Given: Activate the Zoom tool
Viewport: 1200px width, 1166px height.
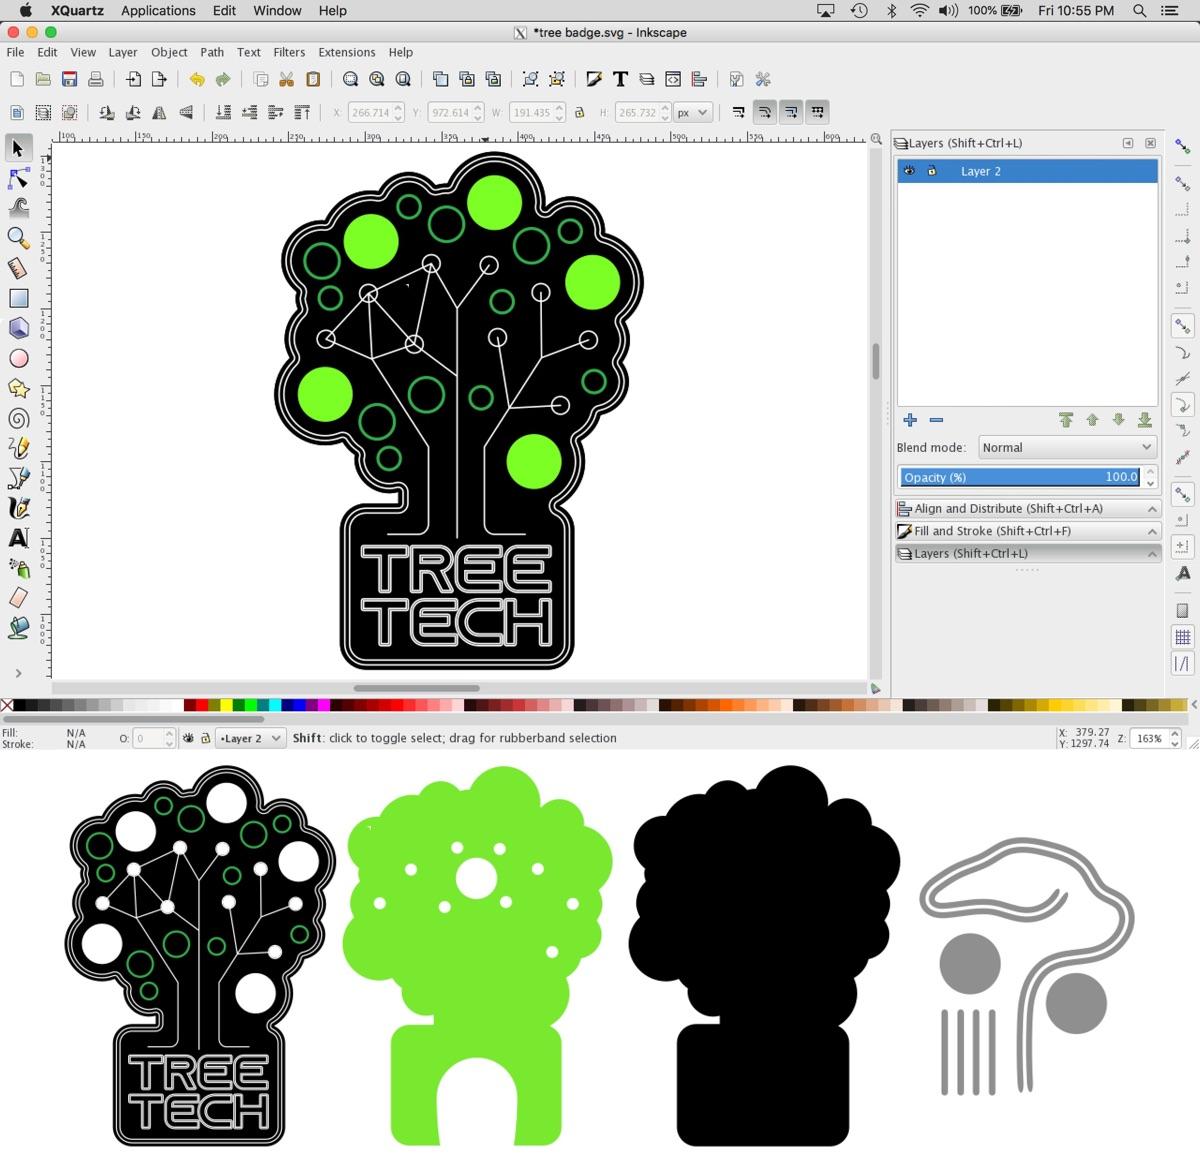Looking at the screenshot, I should click(x=18, y=238).
